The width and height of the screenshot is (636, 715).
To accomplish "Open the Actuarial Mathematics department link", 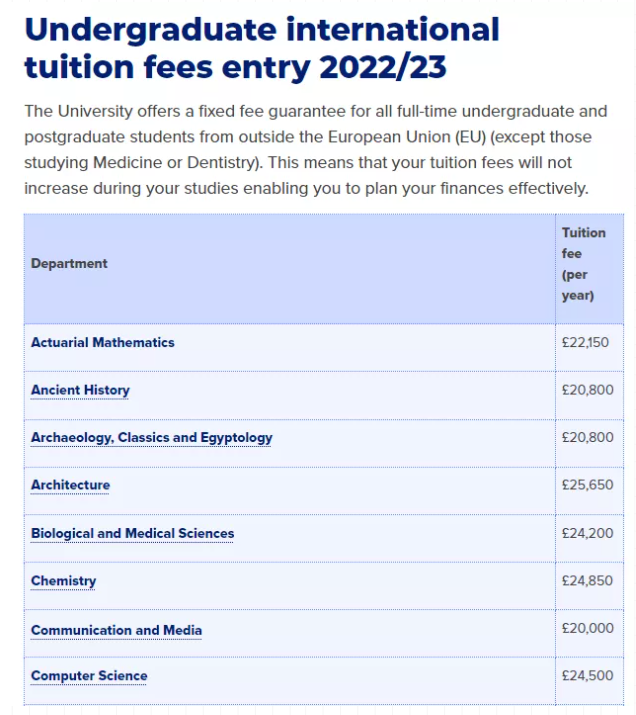I will (x=102, y=342).
